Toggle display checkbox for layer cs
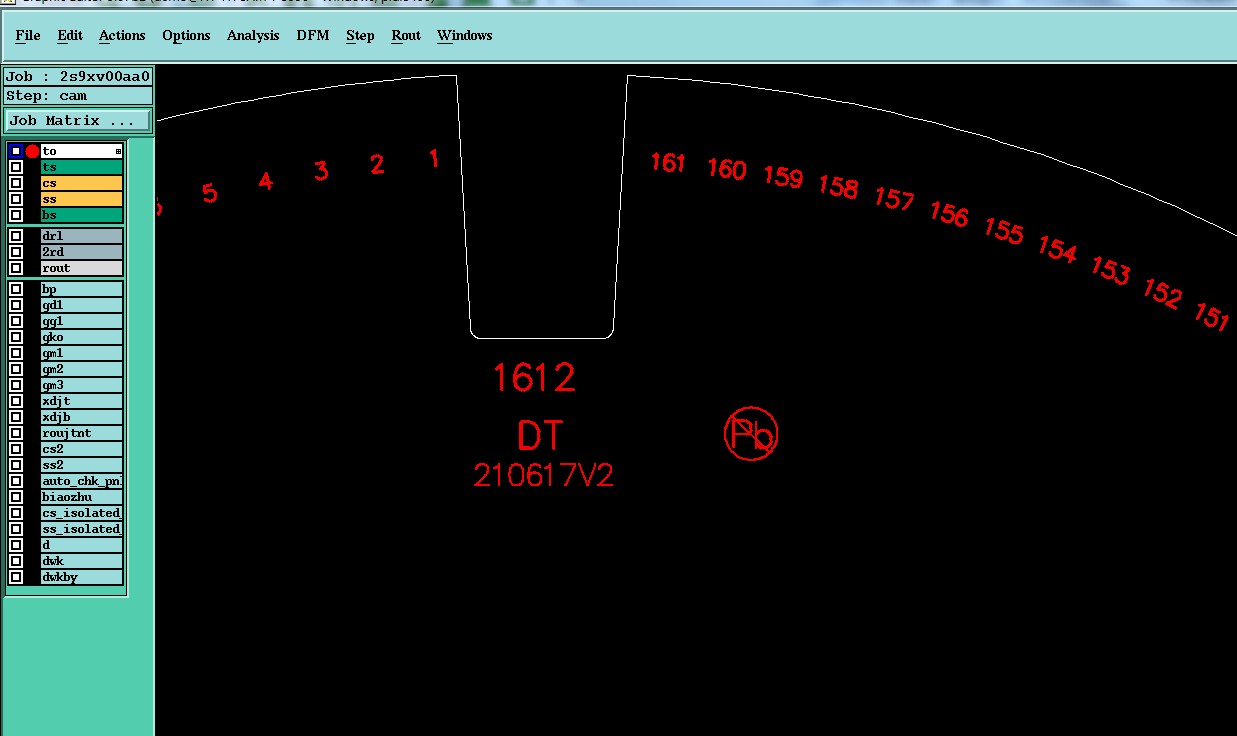This screenshot has height=736, width=1237. tap(16, 183)
